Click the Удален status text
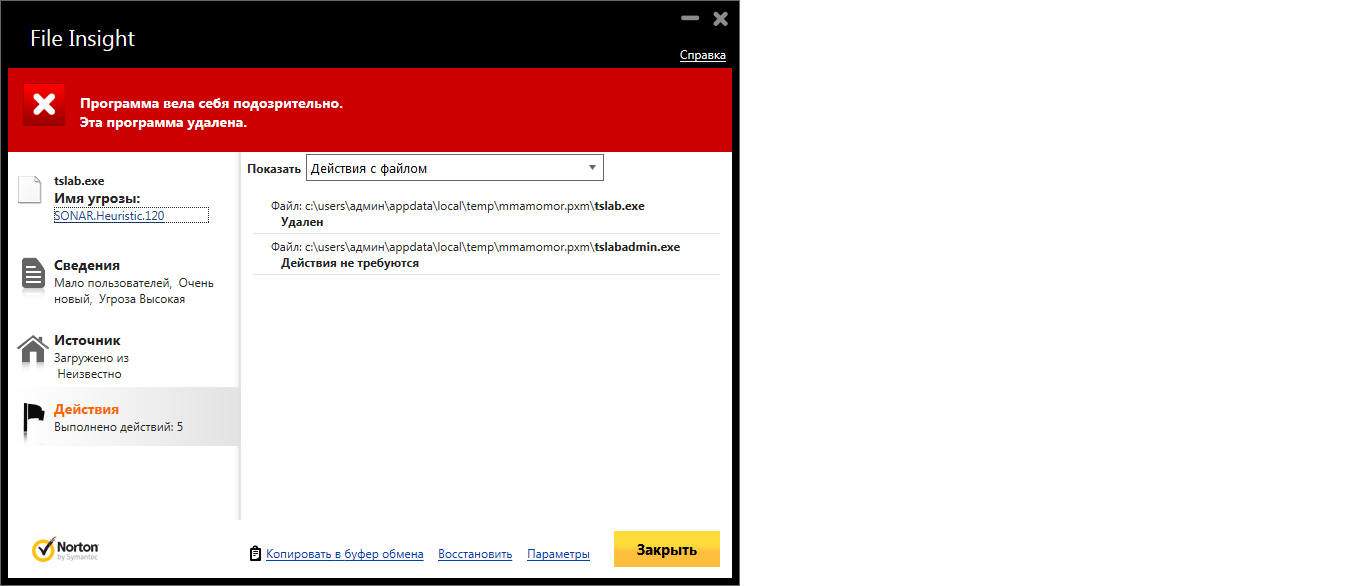Viewport: 1350px width, 586px height. pos(302,222)
